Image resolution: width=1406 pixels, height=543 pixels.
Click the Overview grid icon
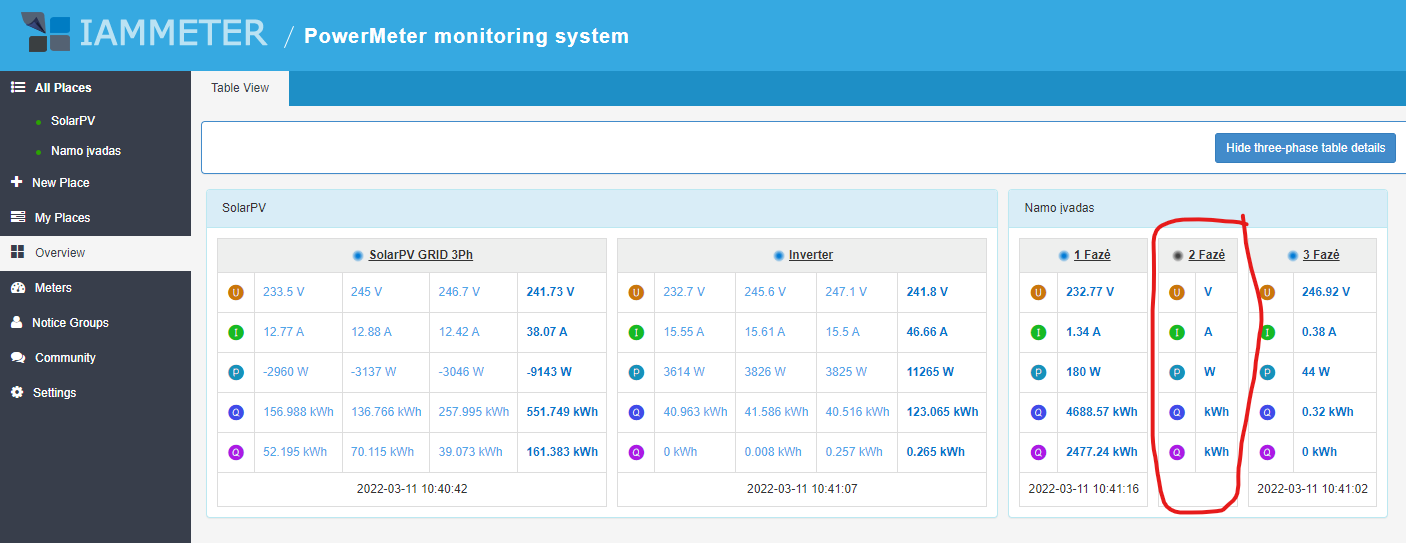[x=17, y=253]
